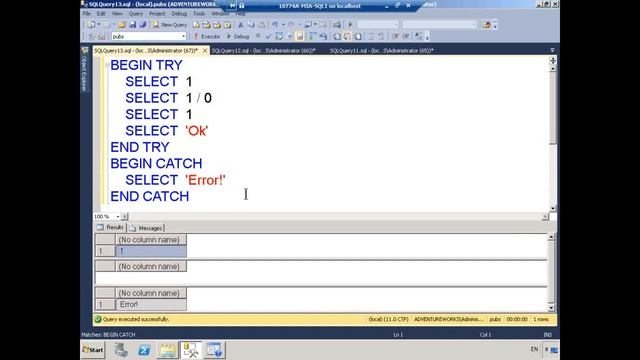
Task: Click the 'Ok' string in the query
Action: 197,131
